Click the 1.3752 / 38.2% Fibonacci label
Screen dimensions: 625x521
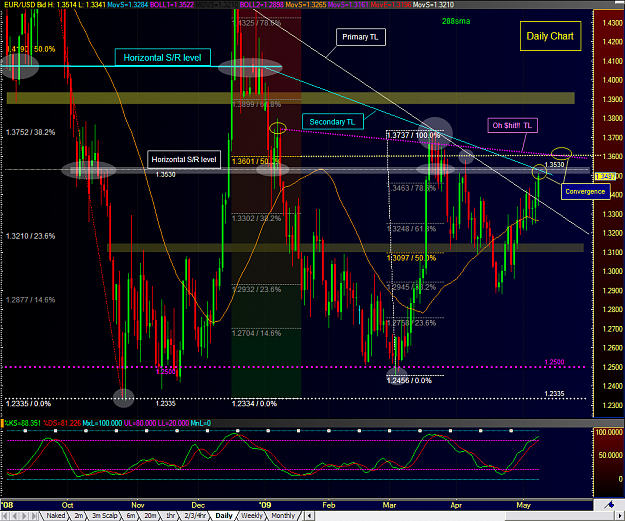tap(30, 132)
